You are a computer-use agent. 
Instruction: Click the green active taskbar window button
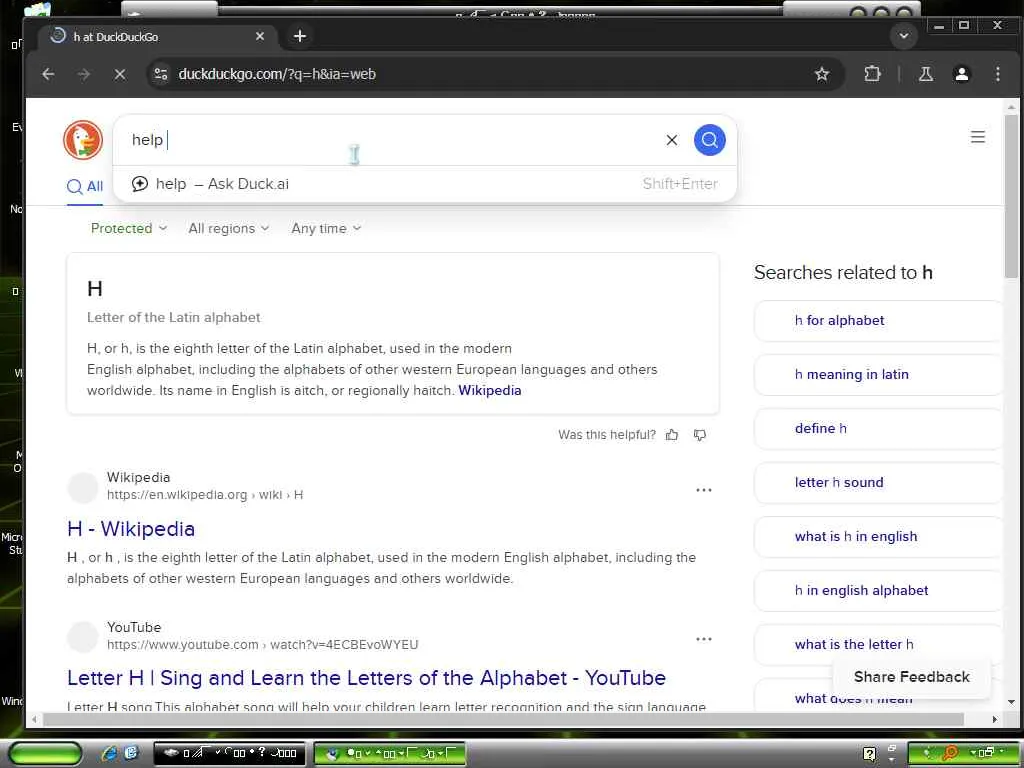[x=390, y=753]
